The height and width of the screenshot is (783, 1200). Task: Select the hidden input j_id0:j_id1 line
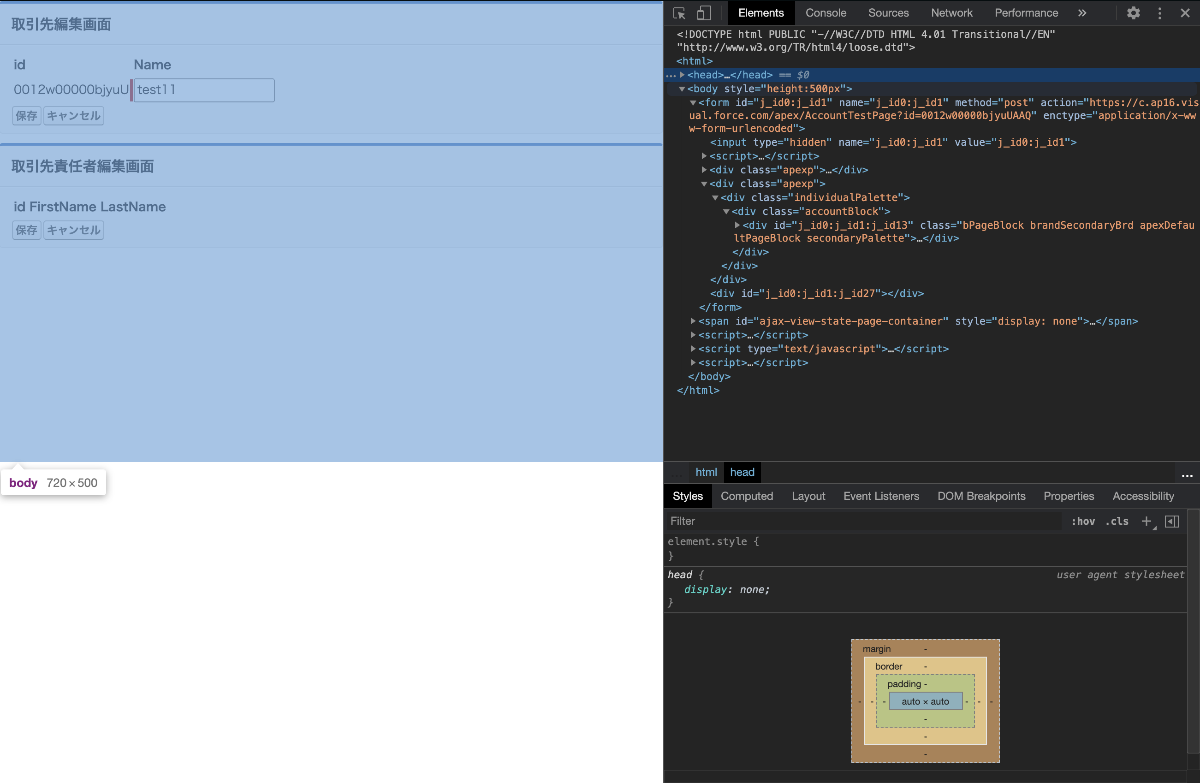893,143
